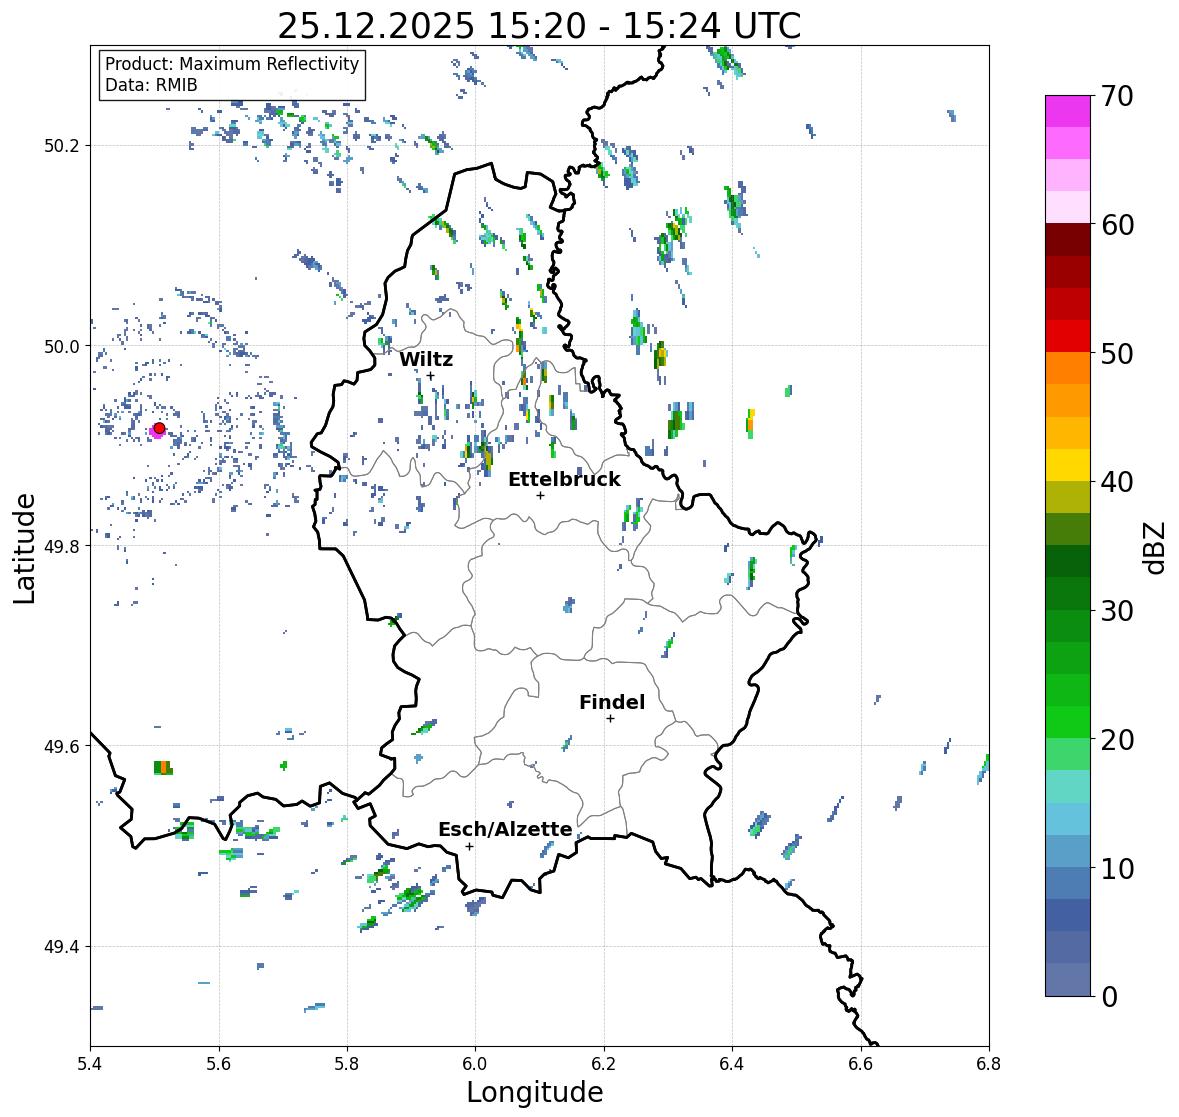This screenshot has width=1179, height=1117.
Task: Select the Esch/Alzette city label
Action: point(505,829)
